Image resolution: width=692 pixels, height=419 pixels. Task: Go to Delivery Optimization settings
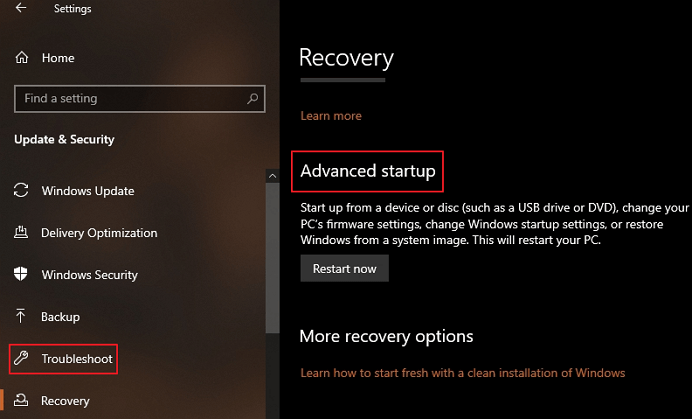coord(99,233)
